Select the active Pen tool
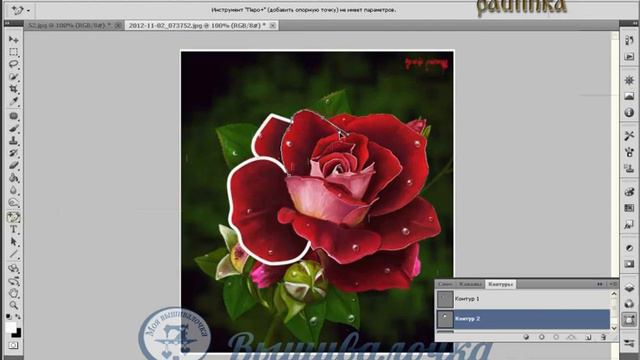This screenshot has width=640, height=360. (x=13, y=217)
